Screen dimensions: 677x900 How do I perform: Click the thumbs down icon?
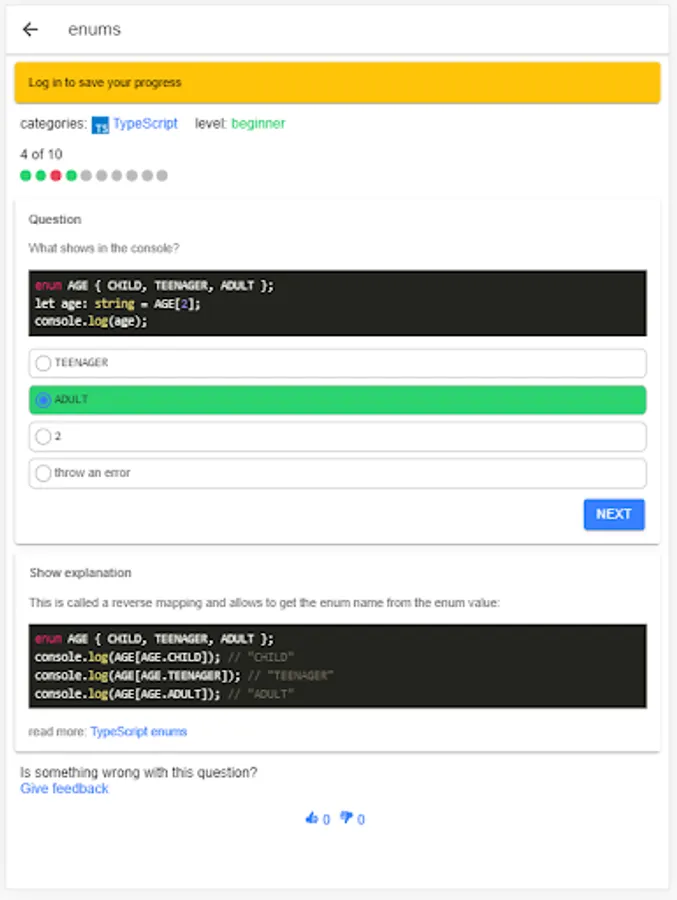click(x=346, y=819)
